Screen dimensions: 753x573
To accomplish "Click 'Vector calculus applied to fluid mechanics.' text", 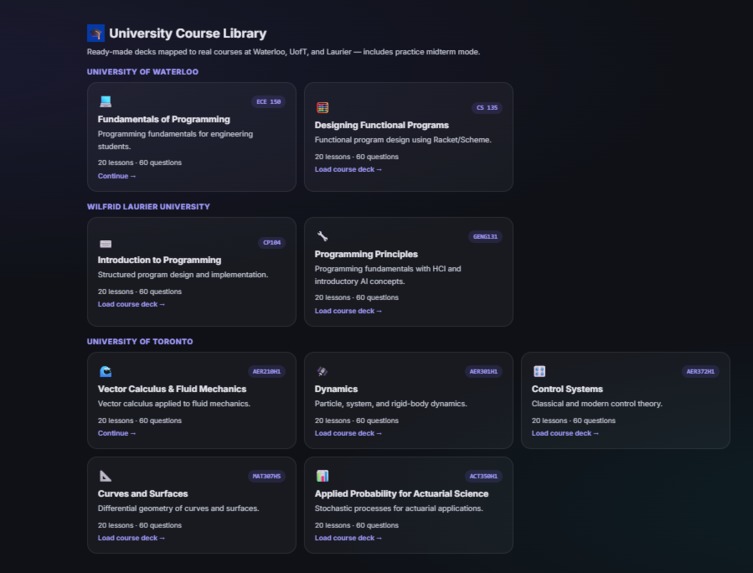I will coord(174,403).
